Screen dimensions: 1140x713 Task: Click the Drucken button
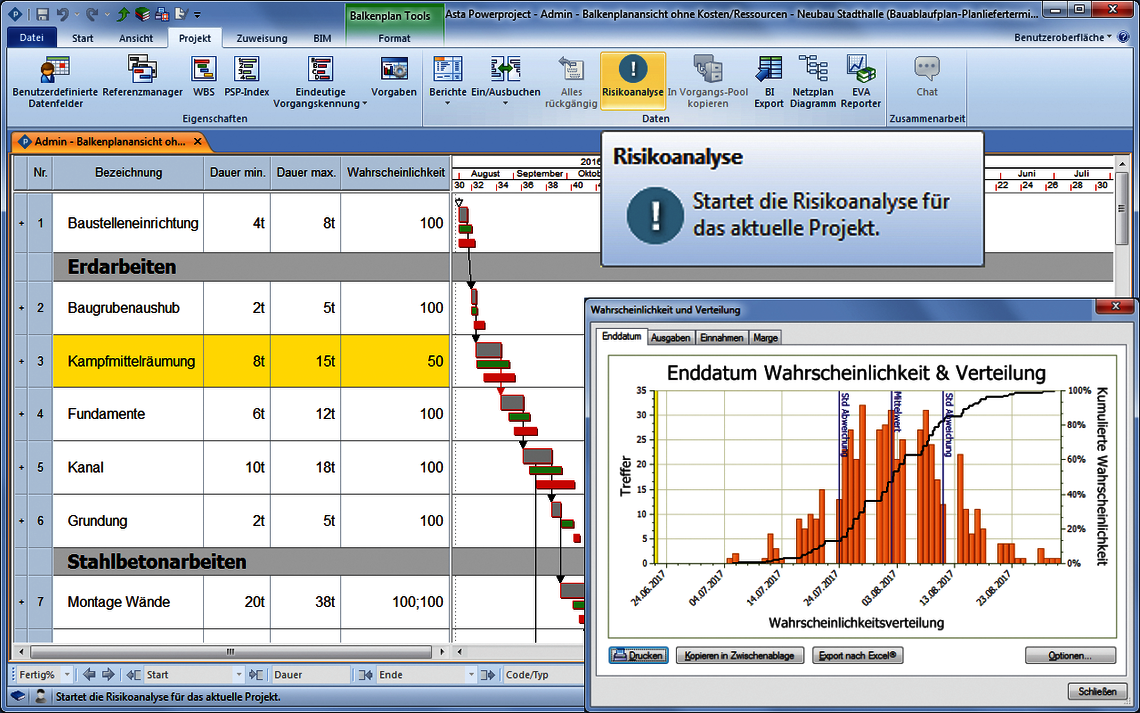[x=638, y=655]
